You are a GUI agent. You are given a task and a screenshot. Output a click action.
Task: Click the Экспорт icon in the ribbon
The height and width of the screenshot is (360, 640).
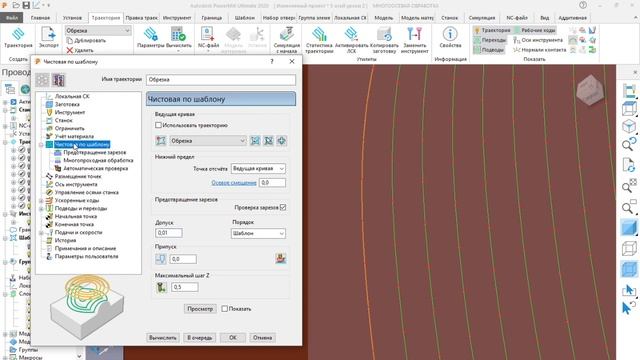pyautogui.click(x=49, y=35)
